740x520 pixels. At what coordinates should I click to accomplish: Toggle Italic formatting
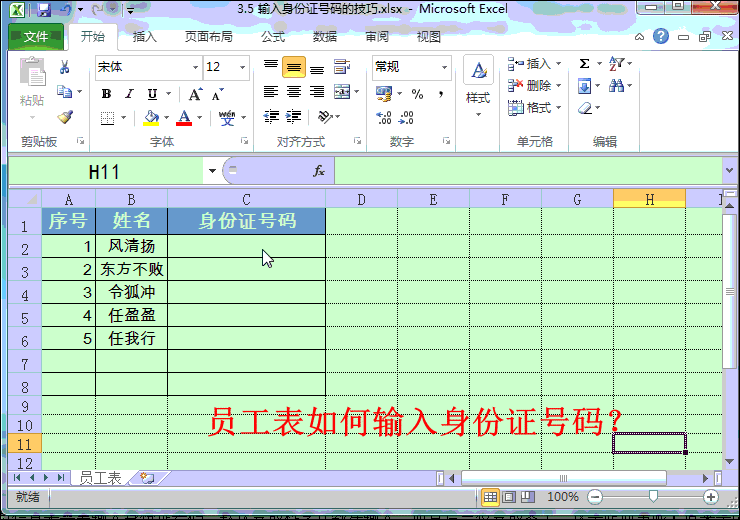129,94
